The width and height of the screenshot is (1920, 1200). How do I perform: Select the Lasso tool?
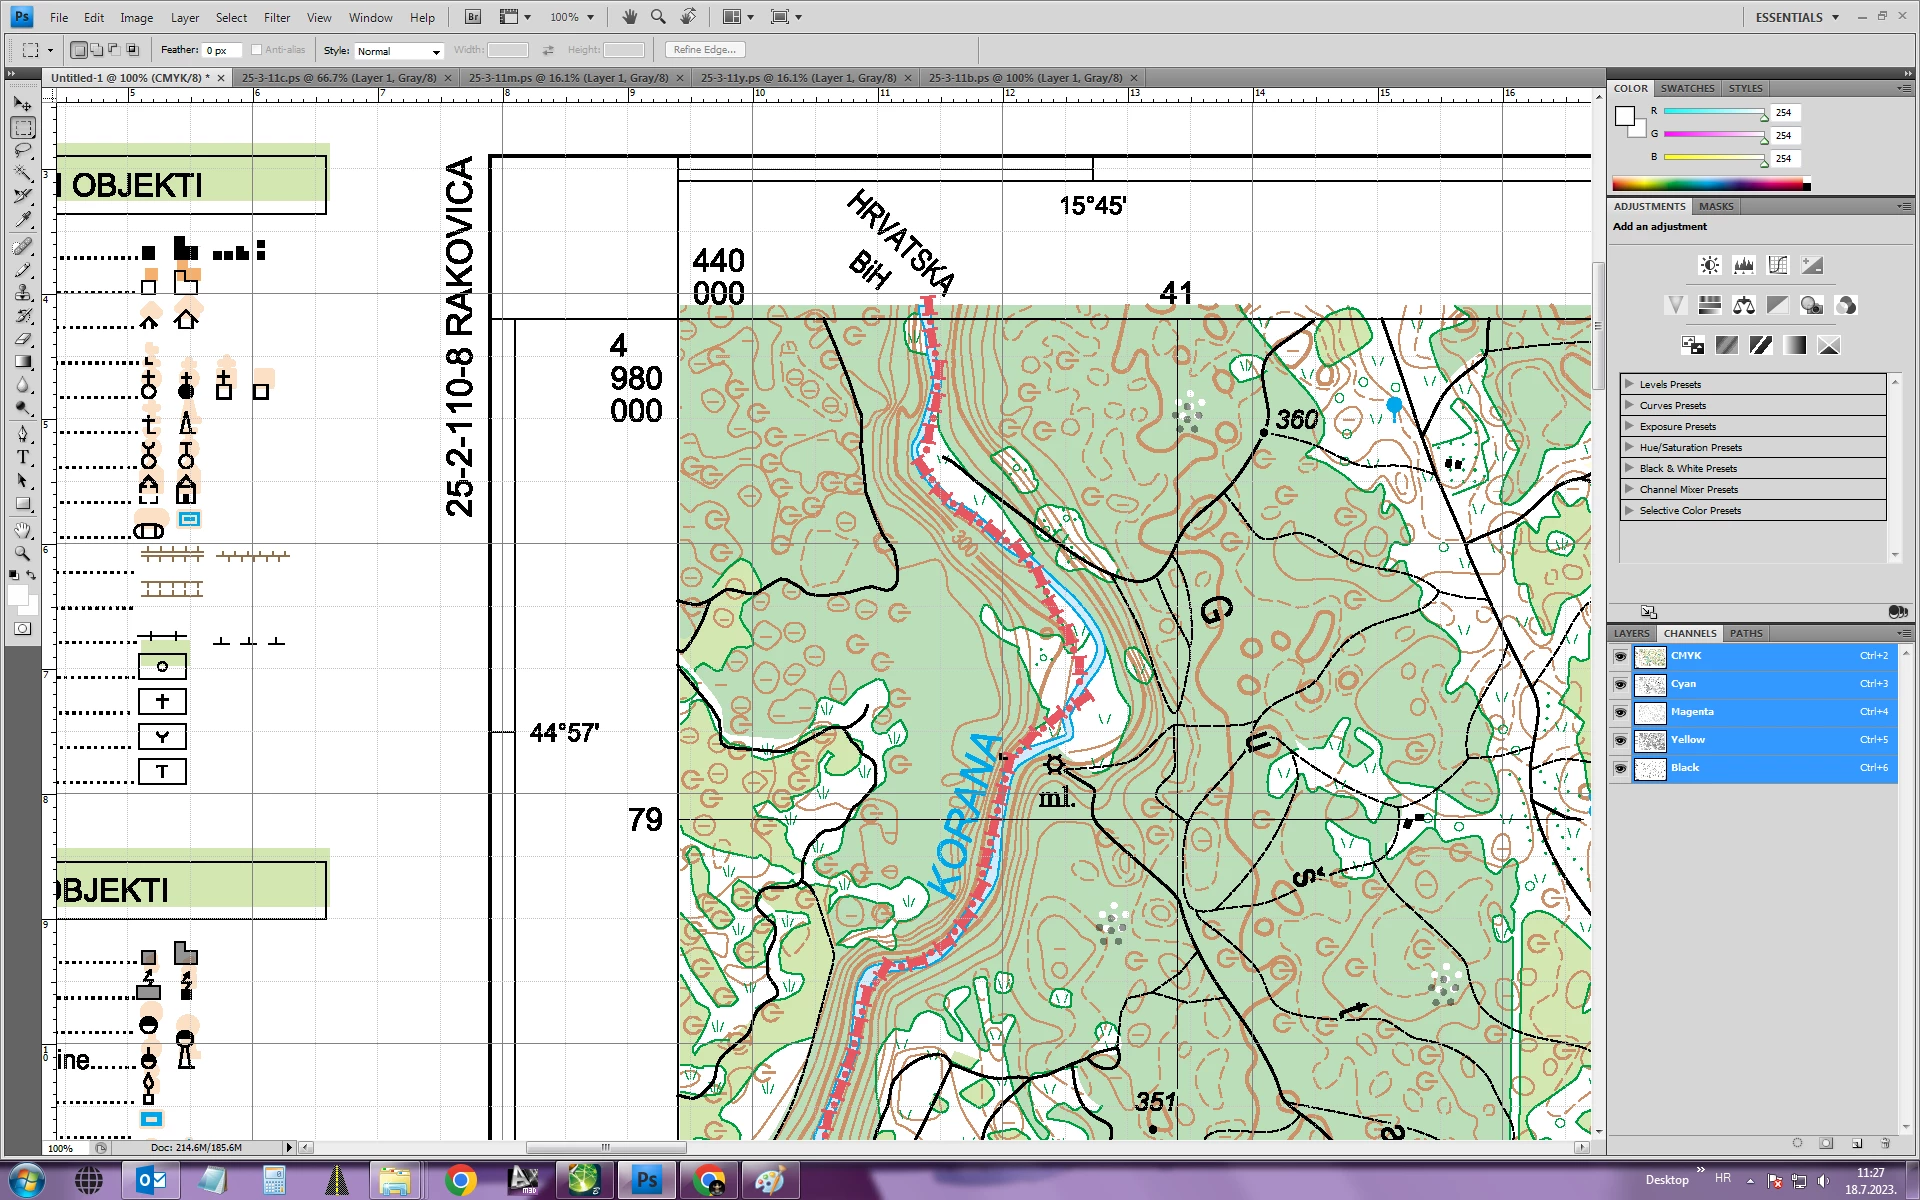pos(23,150)
